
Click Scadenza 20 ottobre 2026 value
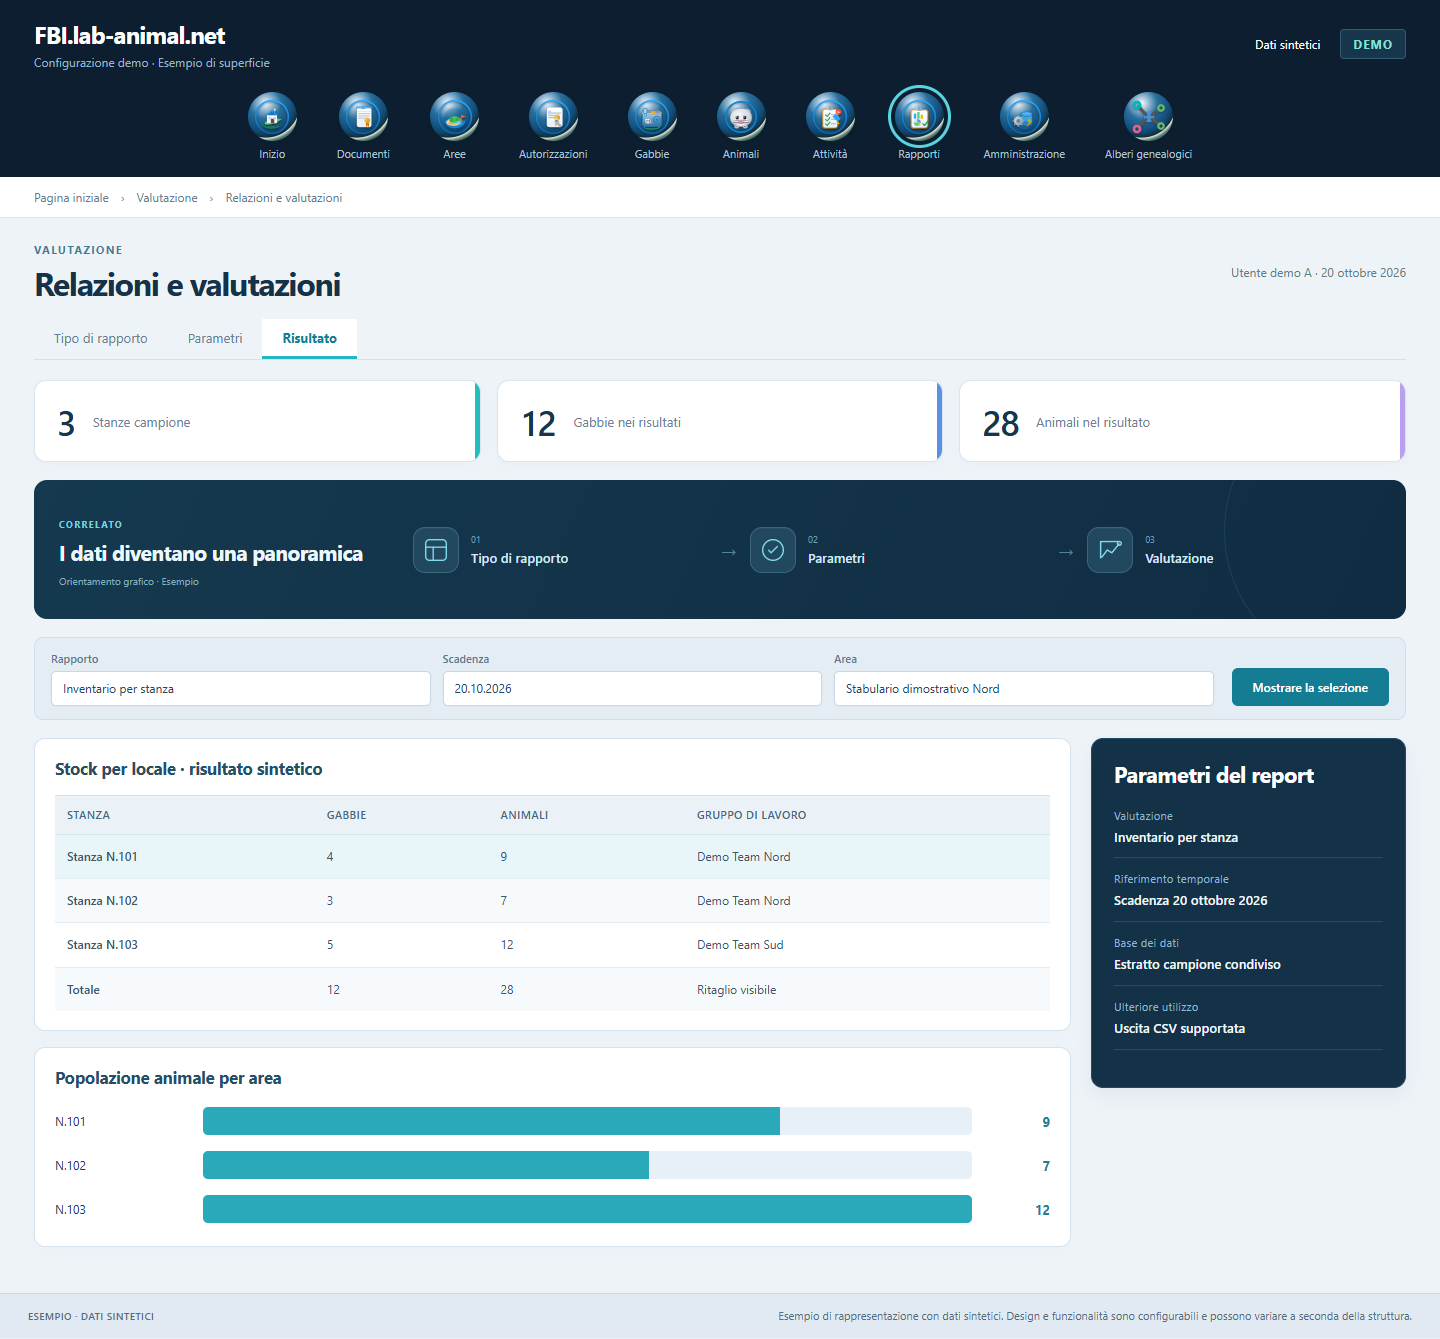click(1190, 901)
